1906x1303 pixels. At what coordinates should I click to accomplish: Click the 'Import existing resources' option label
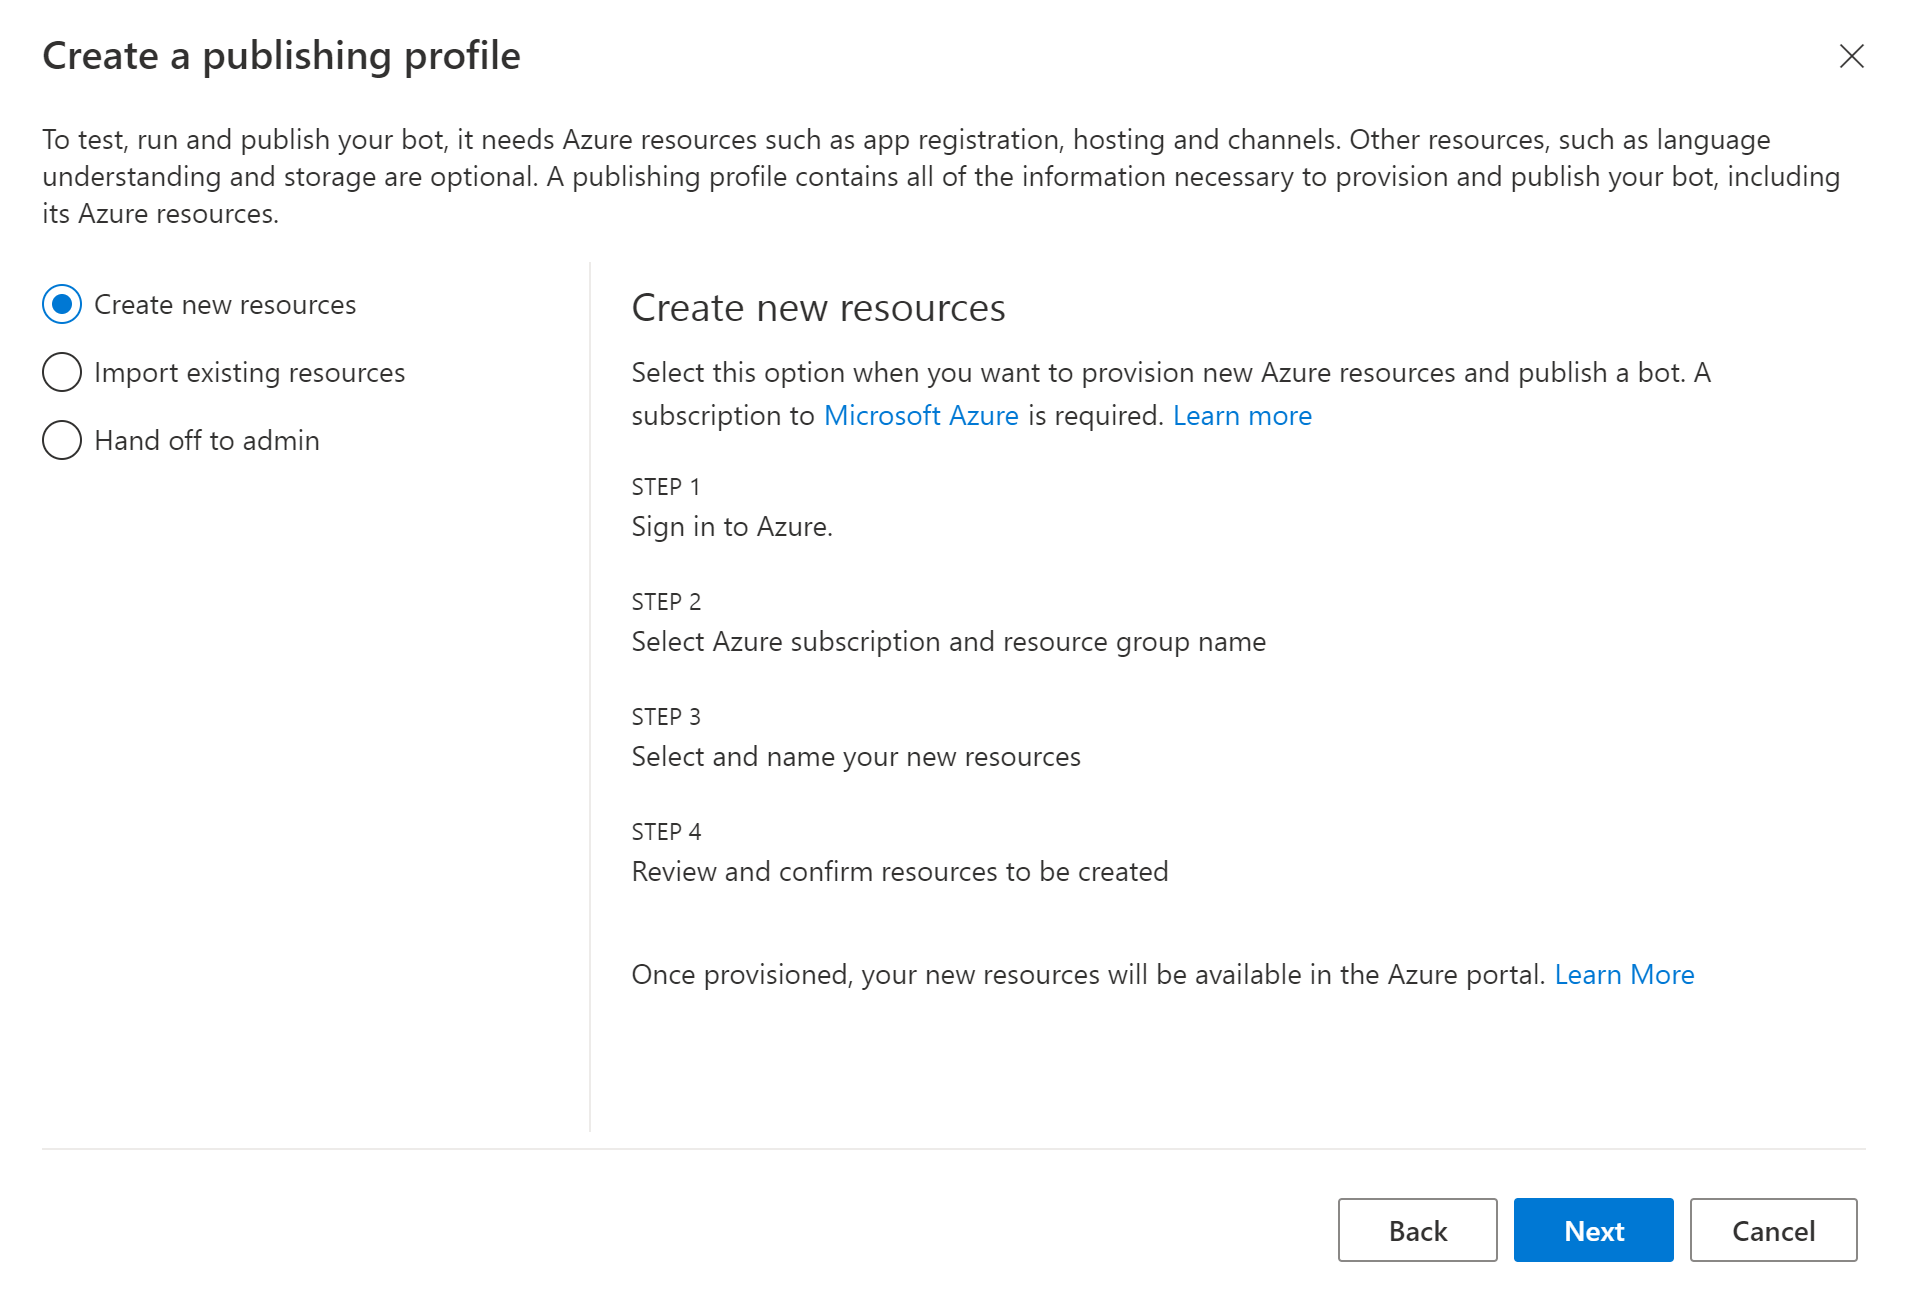(x=249, y=373)
